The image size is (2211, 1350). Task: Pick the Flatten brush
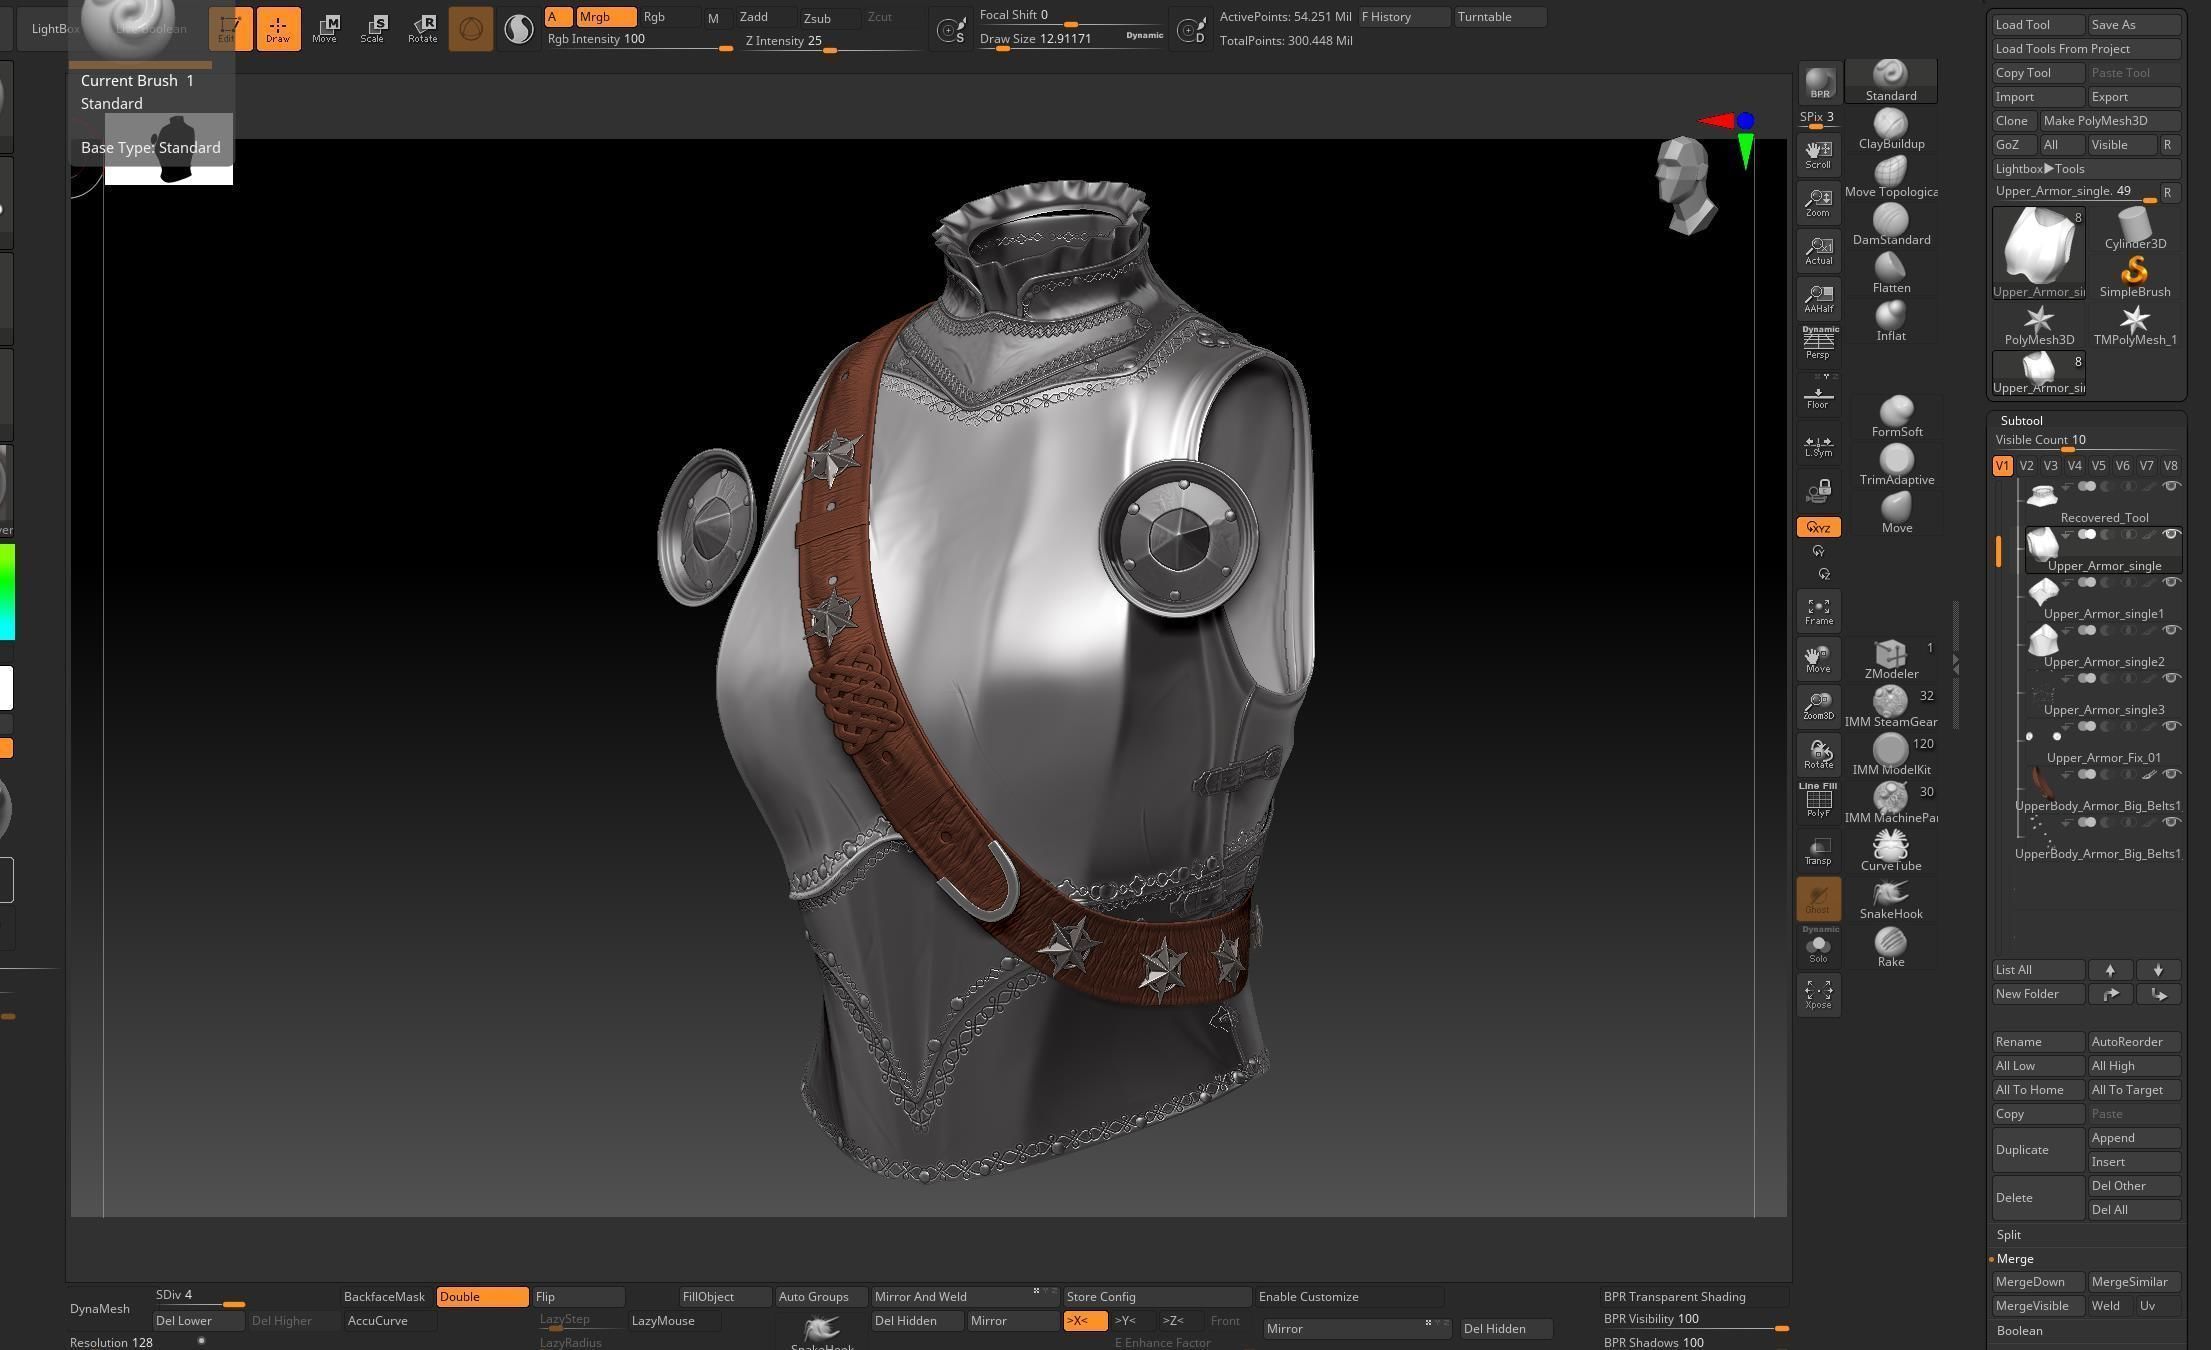[1891, 274]
